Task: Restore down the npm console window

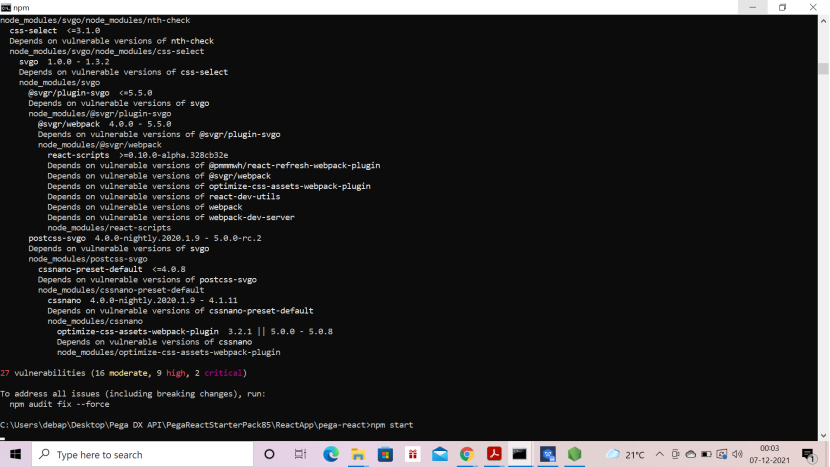Action: 782,7
